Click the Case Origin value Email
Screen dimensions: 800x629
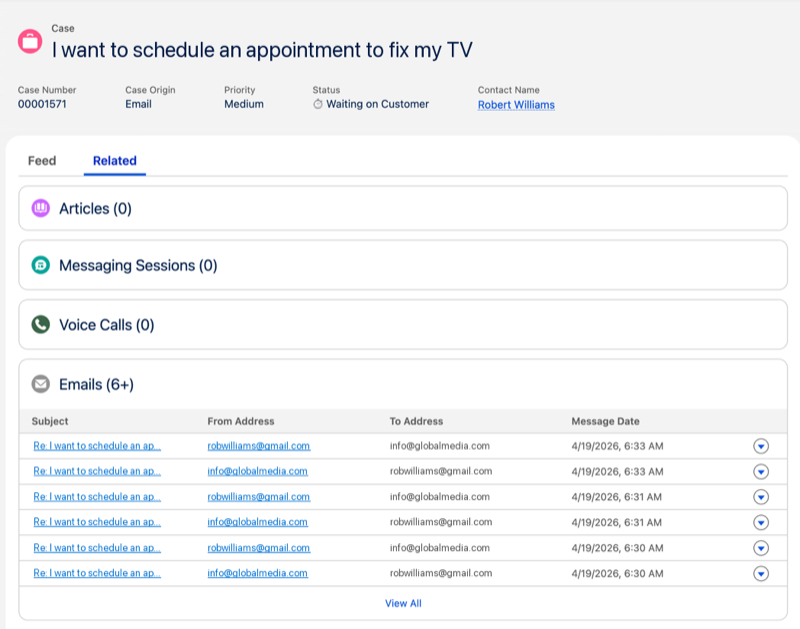(x=138, y=104)
